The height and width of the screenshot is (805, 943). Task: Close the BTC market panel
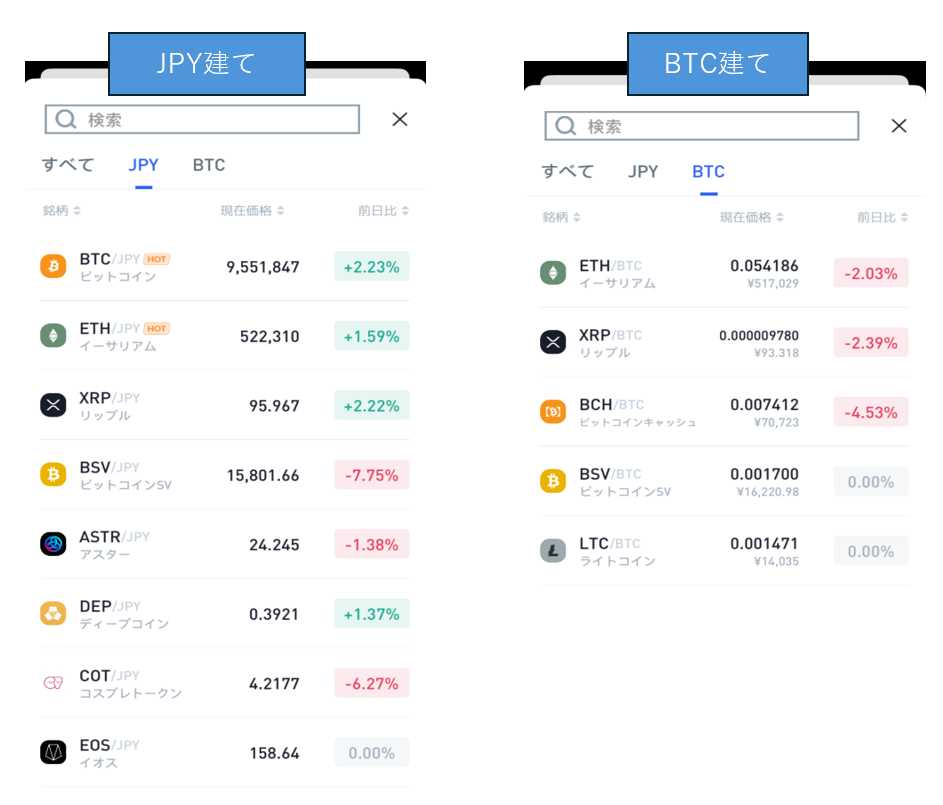pos(899,126)
